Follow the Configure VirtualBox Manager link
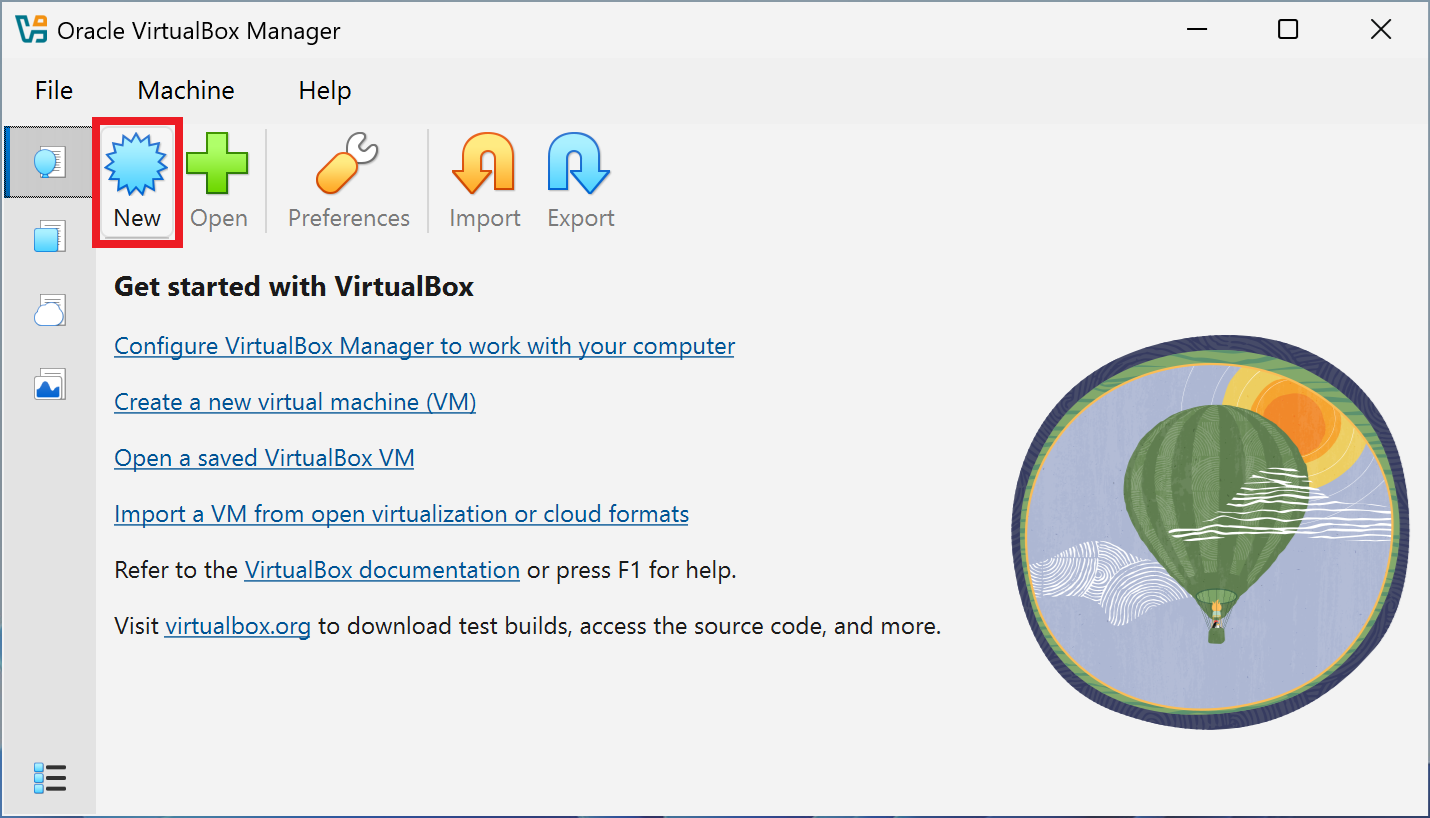The image size is (1430, 818). click(424, 345)
